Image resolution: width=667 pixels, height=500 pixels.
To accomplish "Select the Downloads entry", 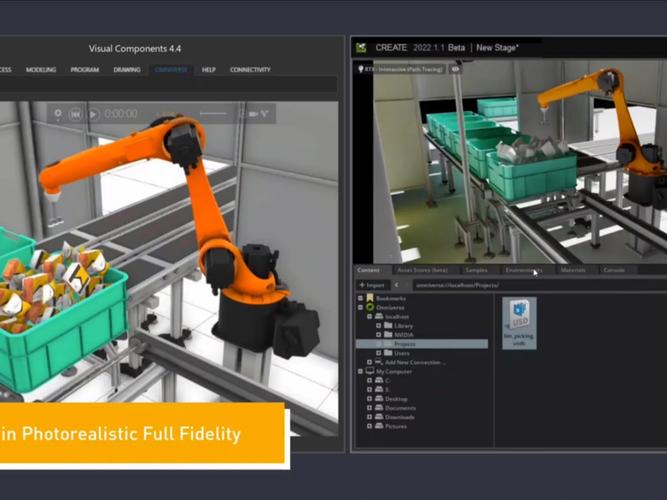I will click(395, 417).
